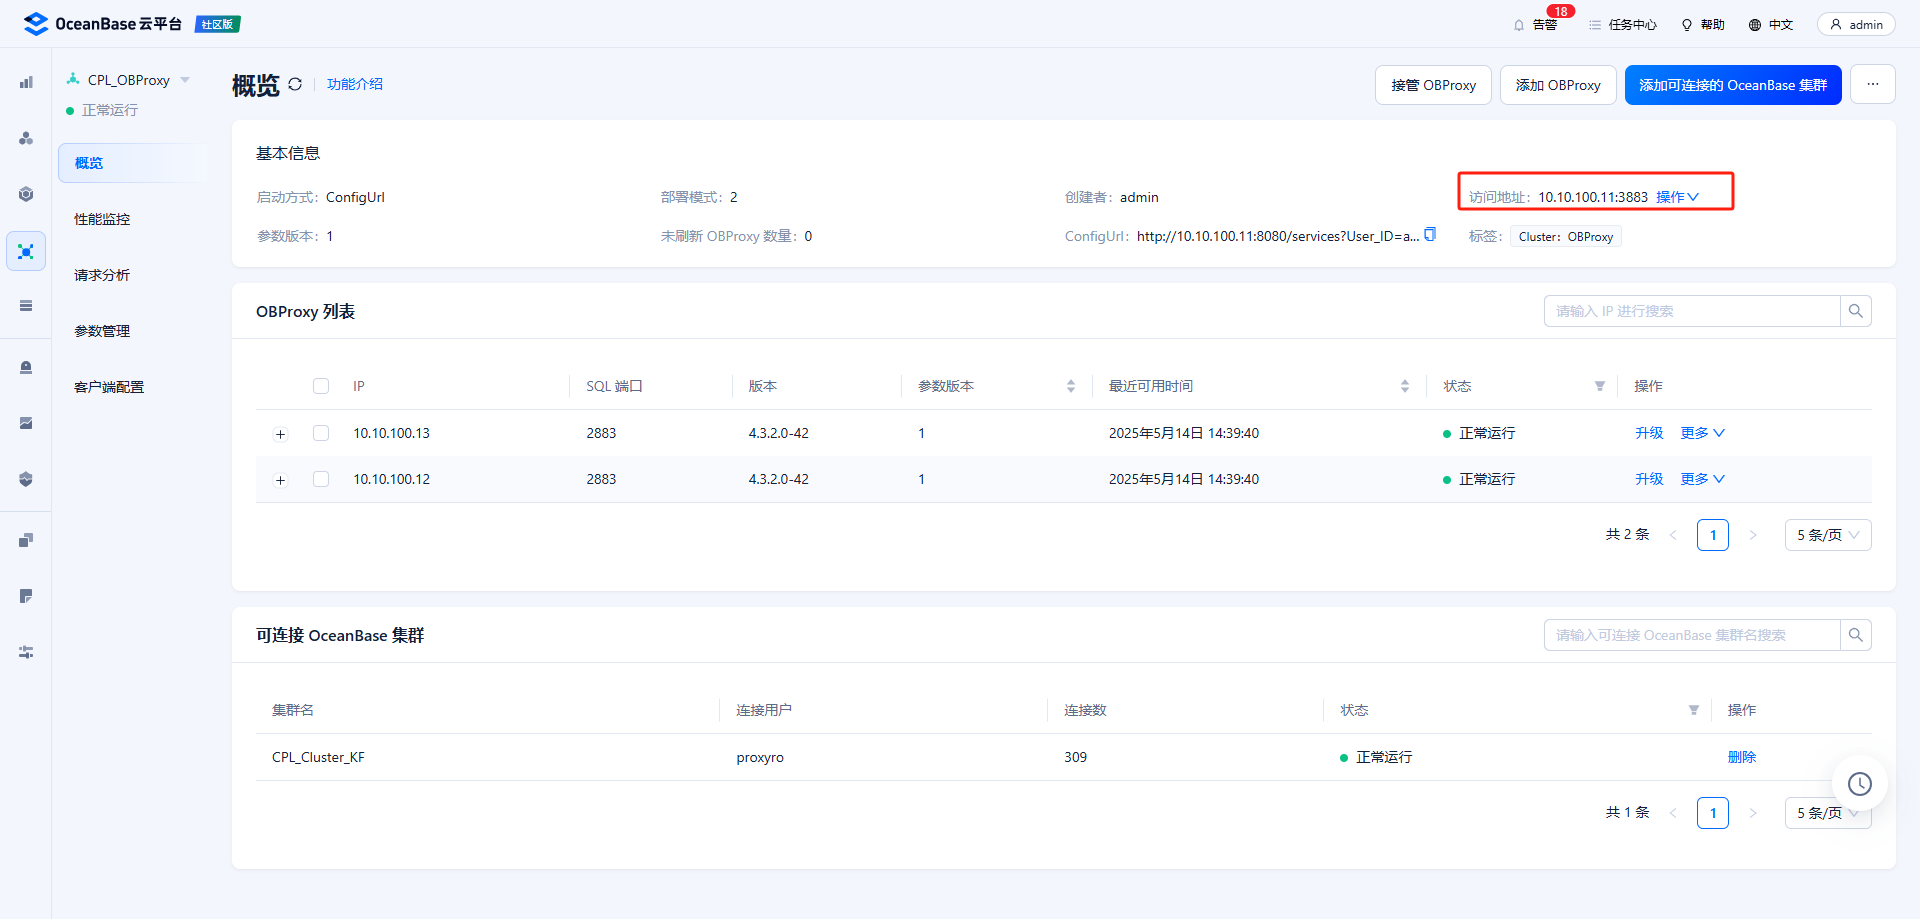1920x919 pixels.
Task: Focus the IP search input field
Action: 1692,311
